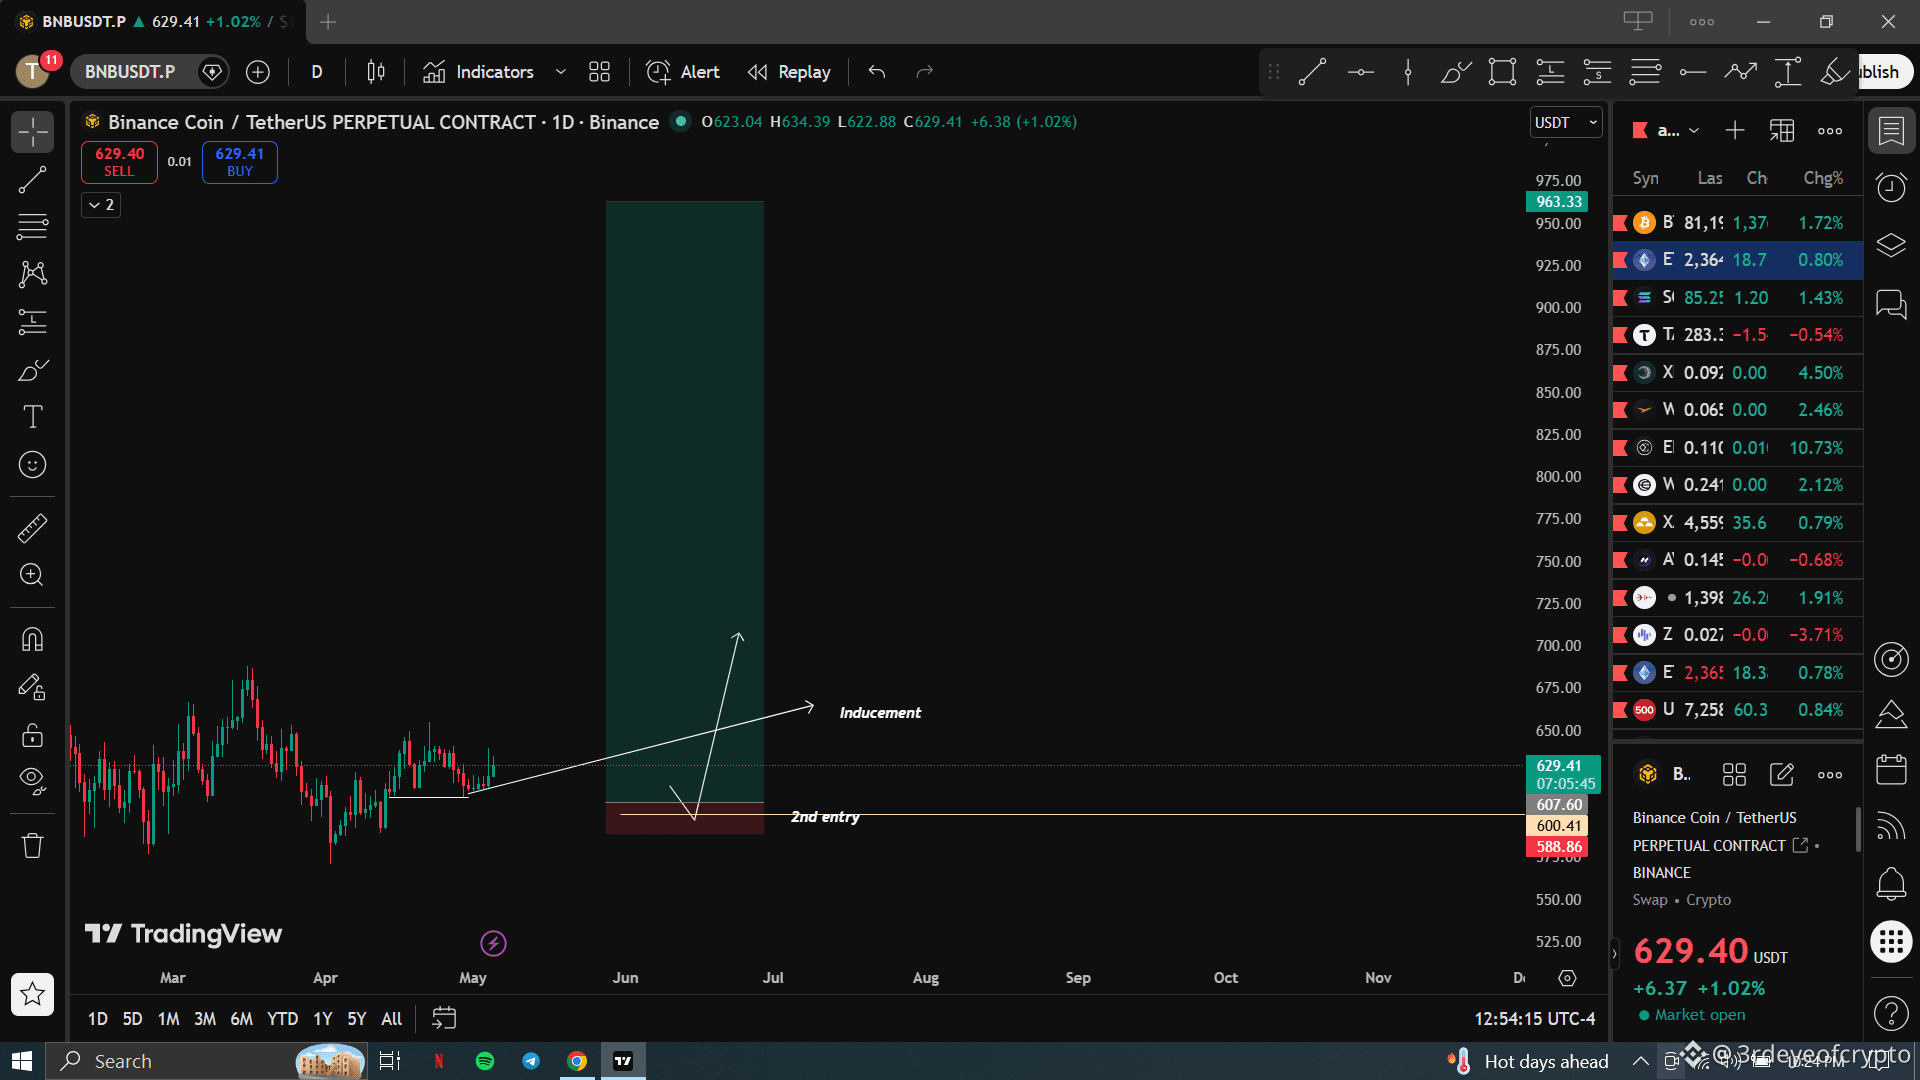Image resolution: width=1920 pixels, height=1080 pixels.
Task: Click the blue BUY 629.41 button
Action: coord(240,162)
